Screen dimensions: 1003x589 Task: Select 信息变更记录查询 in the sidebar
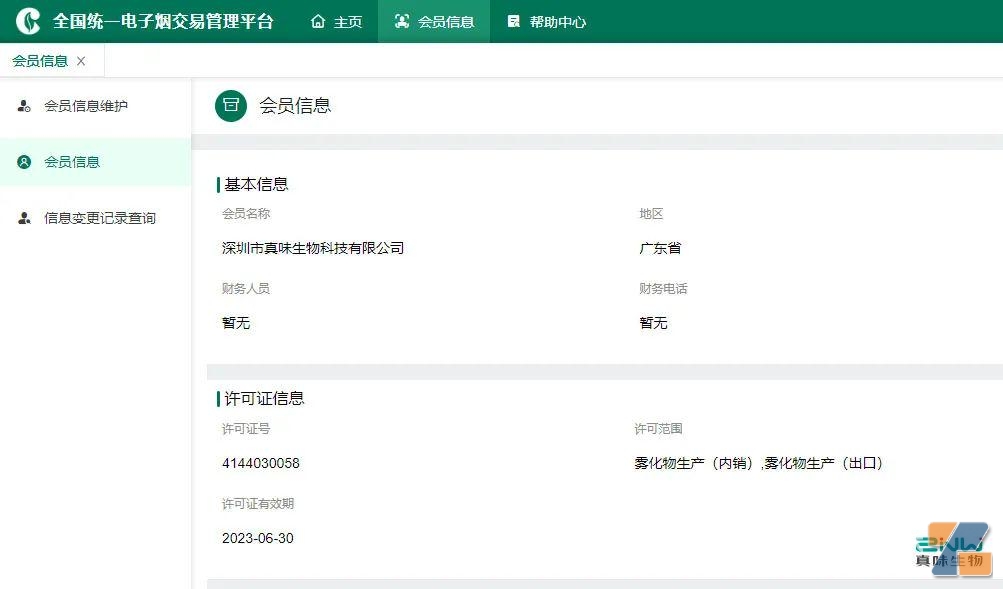(x=100, y=218)
